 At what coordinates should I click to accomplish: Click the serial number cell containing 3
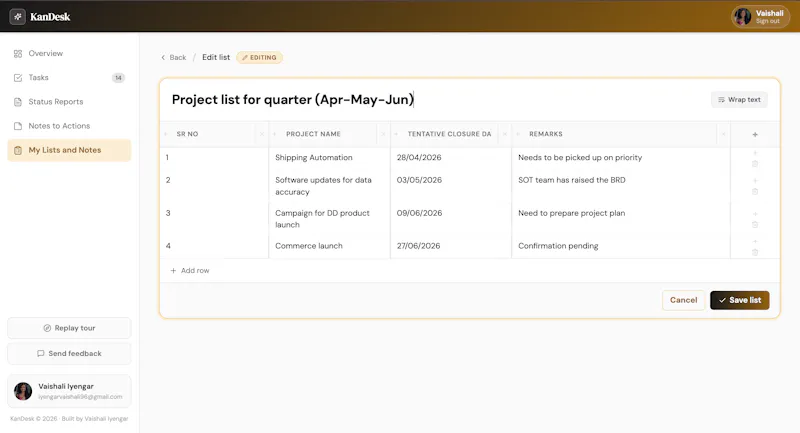[214, 219]
